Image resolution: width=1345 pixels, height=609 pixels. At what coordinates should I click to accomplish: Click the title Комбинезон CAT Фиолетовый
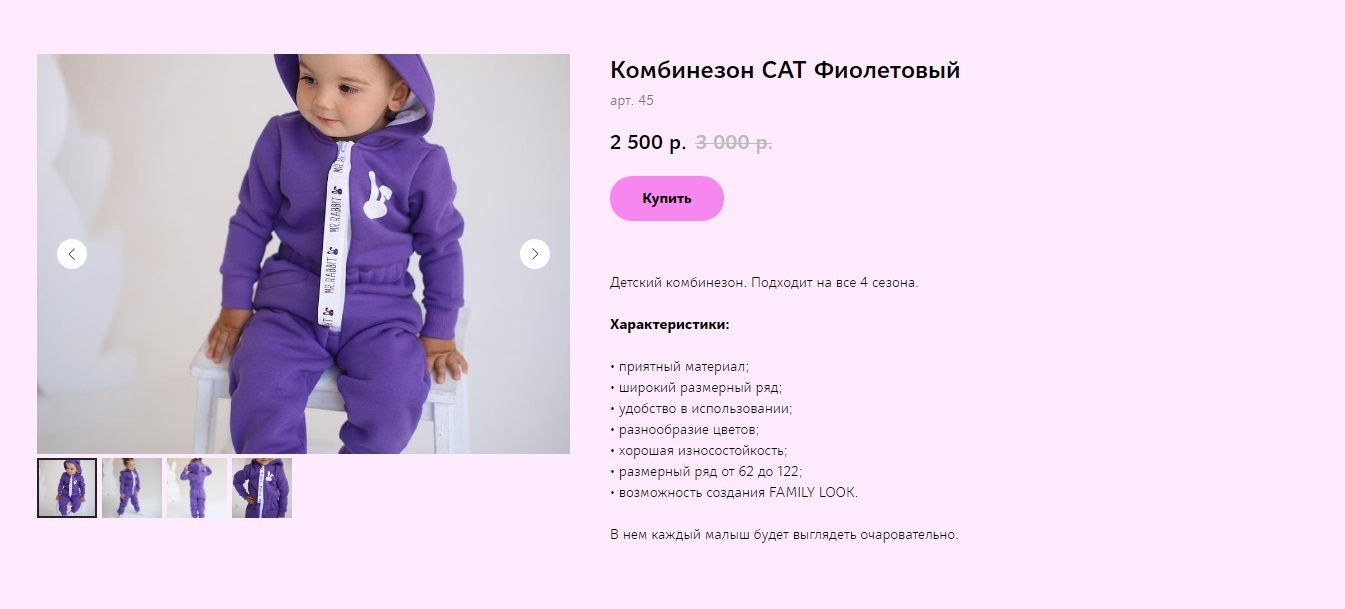click(785, 70)
